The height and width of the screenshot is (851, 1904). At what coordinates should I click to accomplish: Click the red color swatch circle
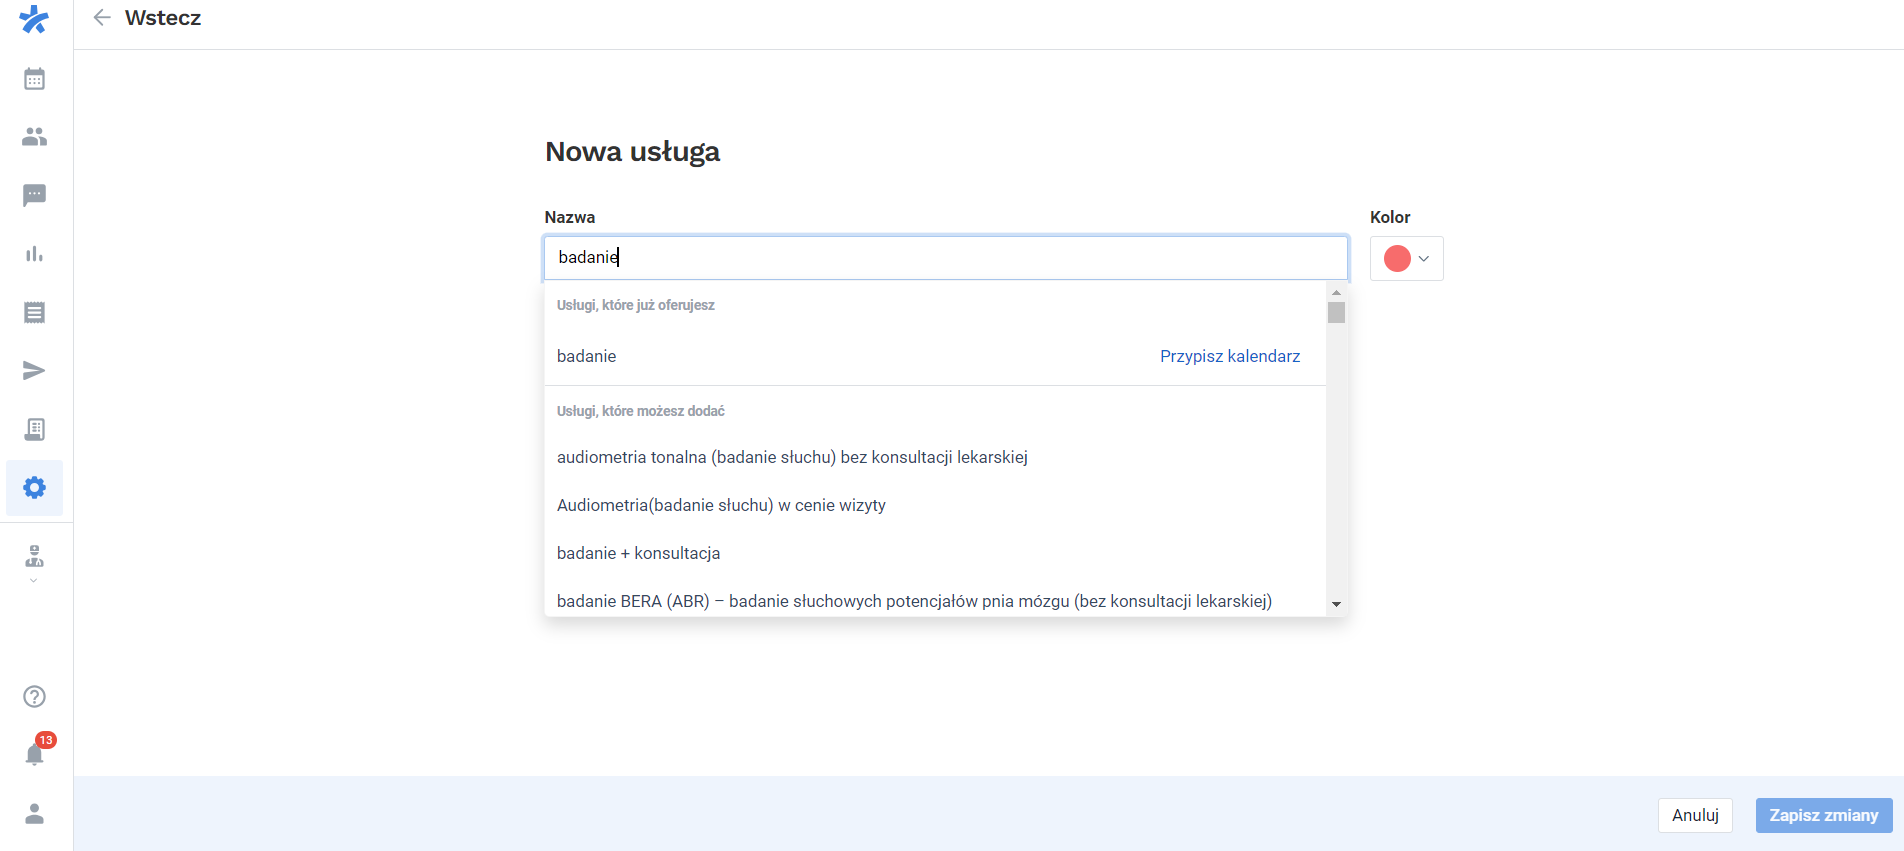1397,259
